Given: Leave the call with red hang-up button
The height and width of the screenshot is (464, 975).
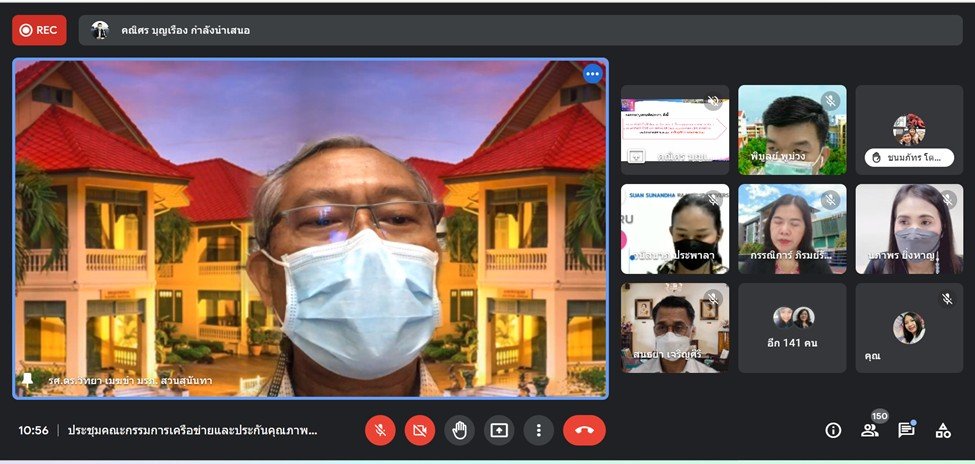Looking at the screenshot, I should [584, 430].
